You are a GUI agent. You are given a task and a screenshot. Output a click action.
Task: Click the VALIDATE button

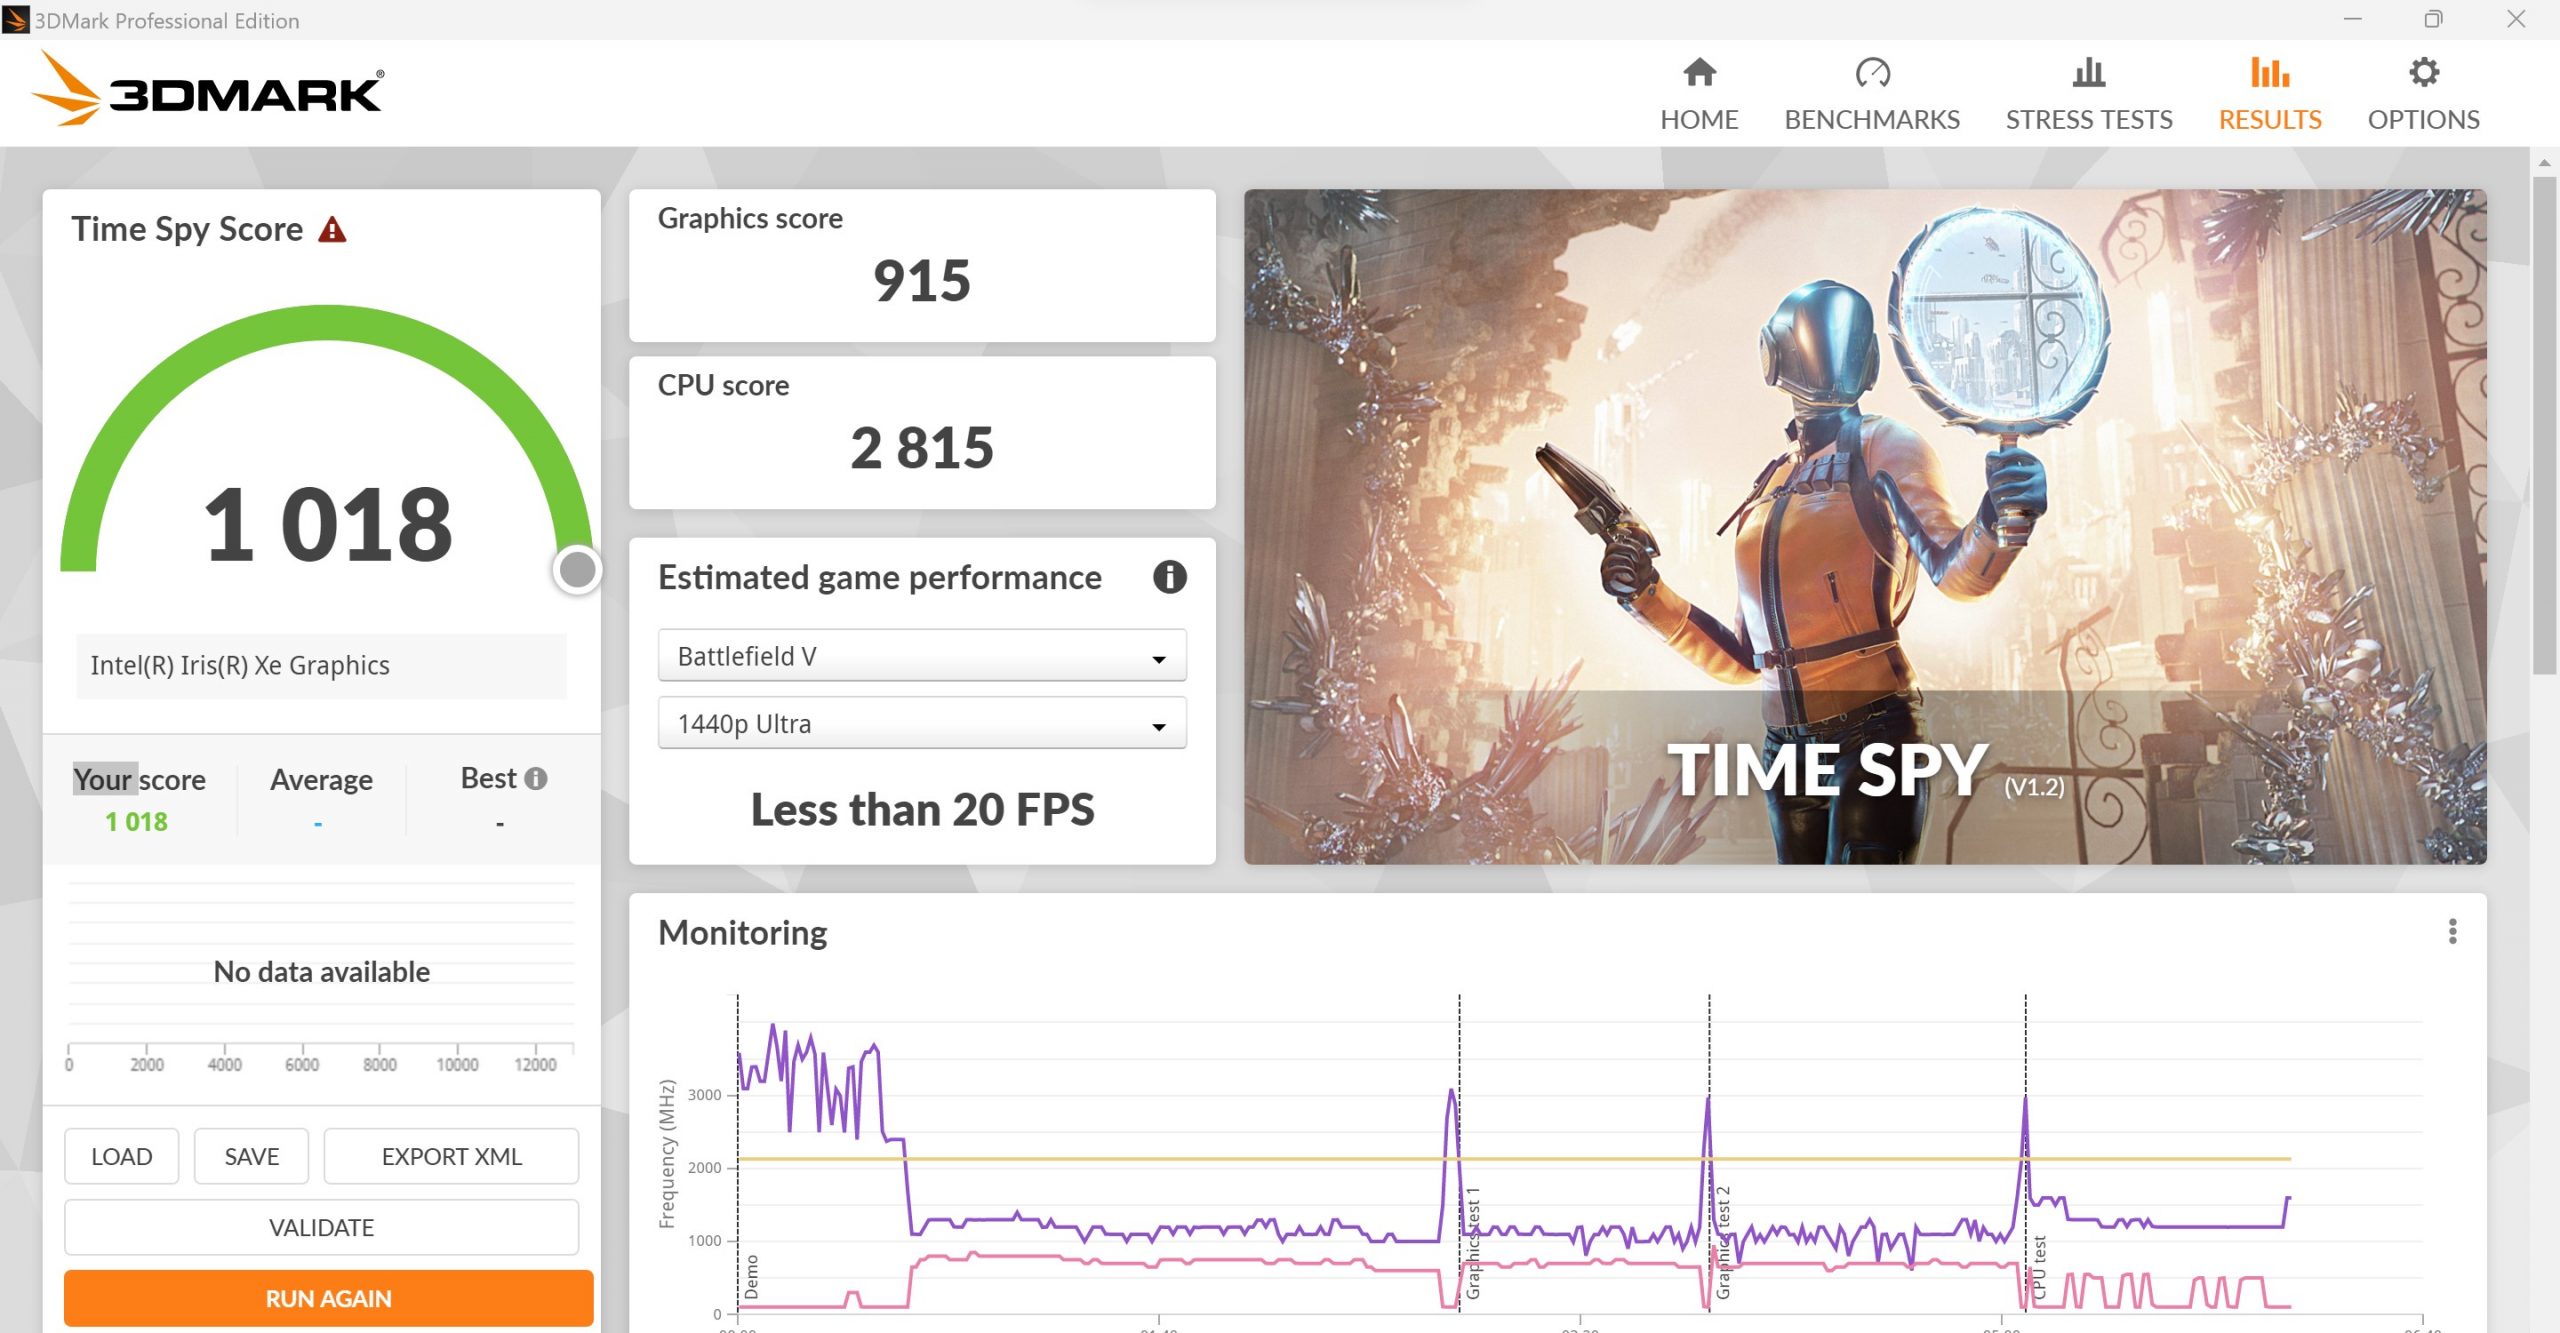click(321, 1227)
